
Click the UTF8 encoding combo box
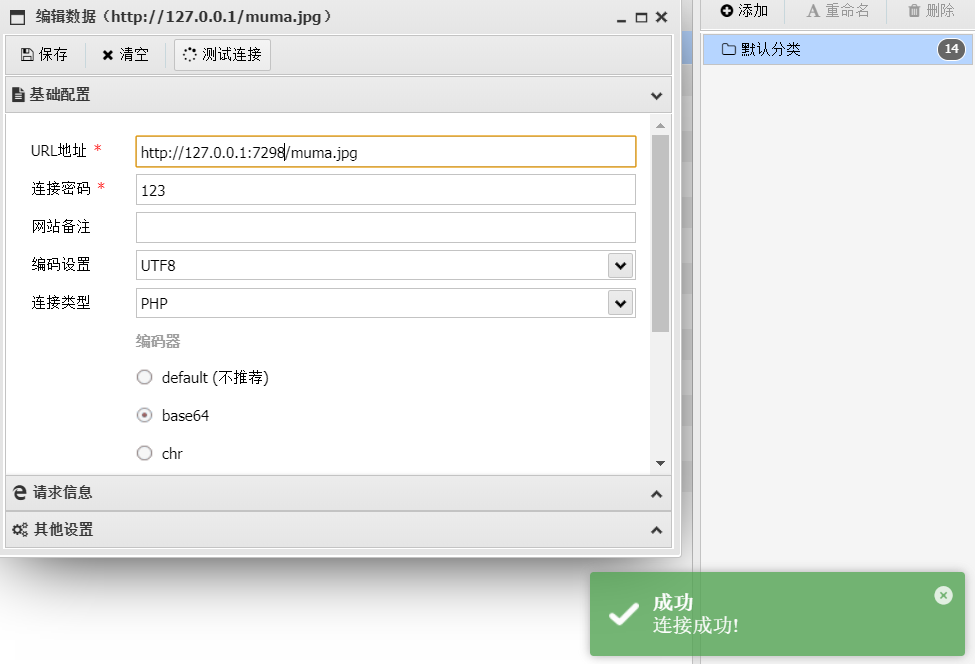pos(386,265)
